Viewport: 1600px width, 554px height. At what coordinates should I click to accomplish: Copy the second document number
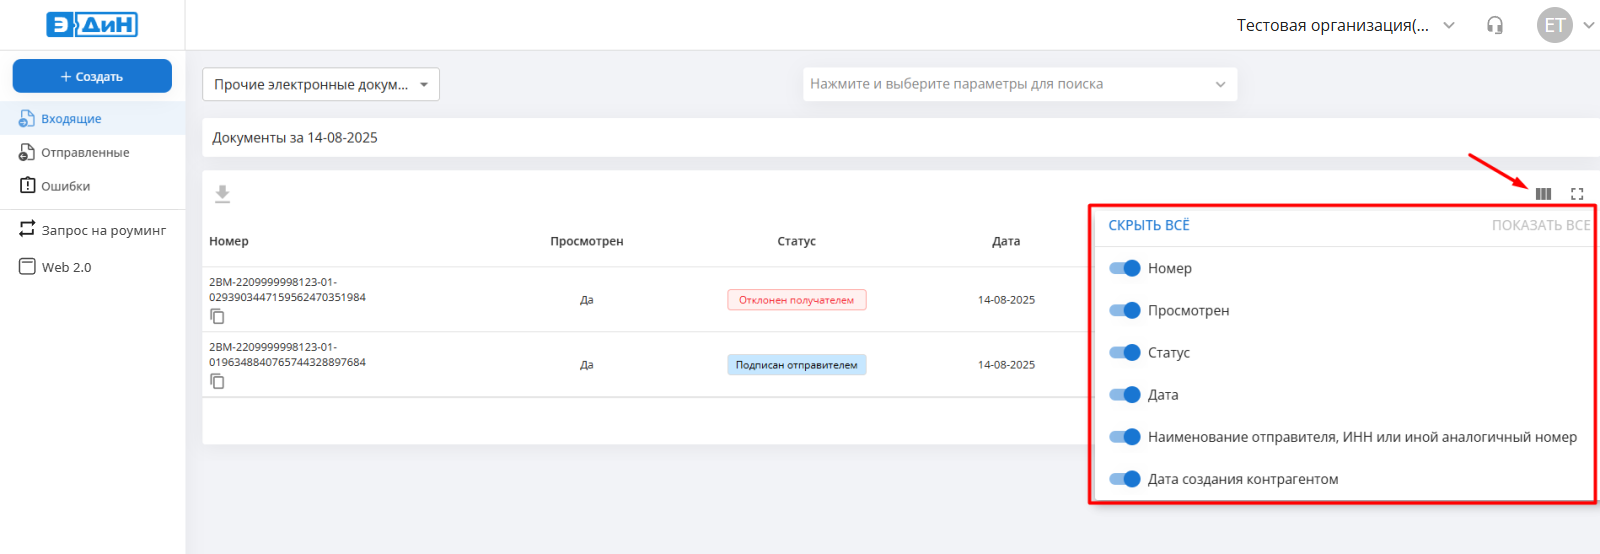(217, 382)
